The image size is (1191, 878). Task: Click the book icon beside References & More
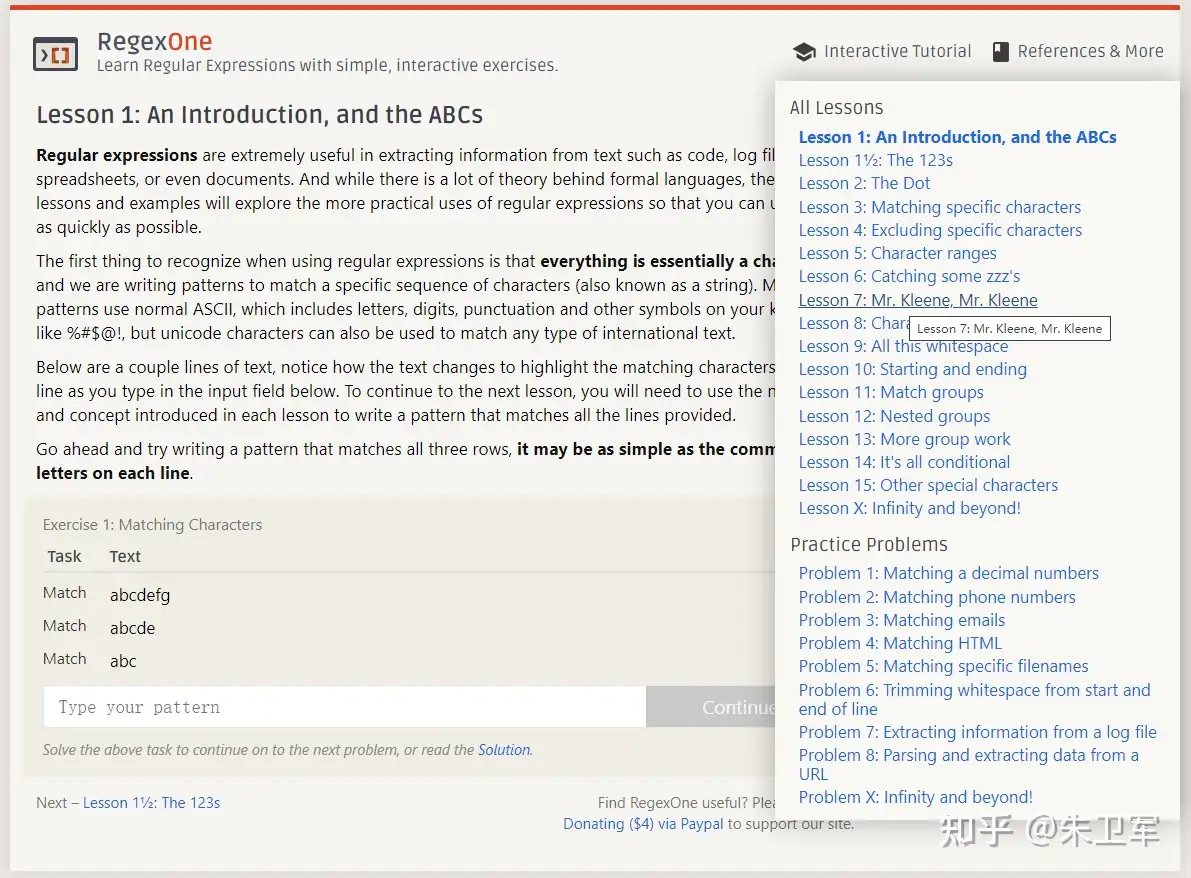1001,52
